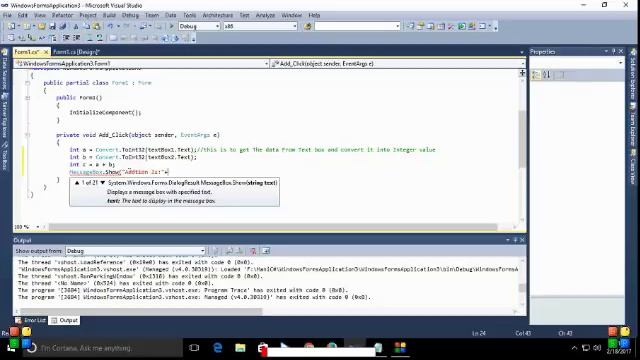The image size is (640, 360).
Task: Open the Refactor menu
Action: pyautogui.click(x=62, y=15)
